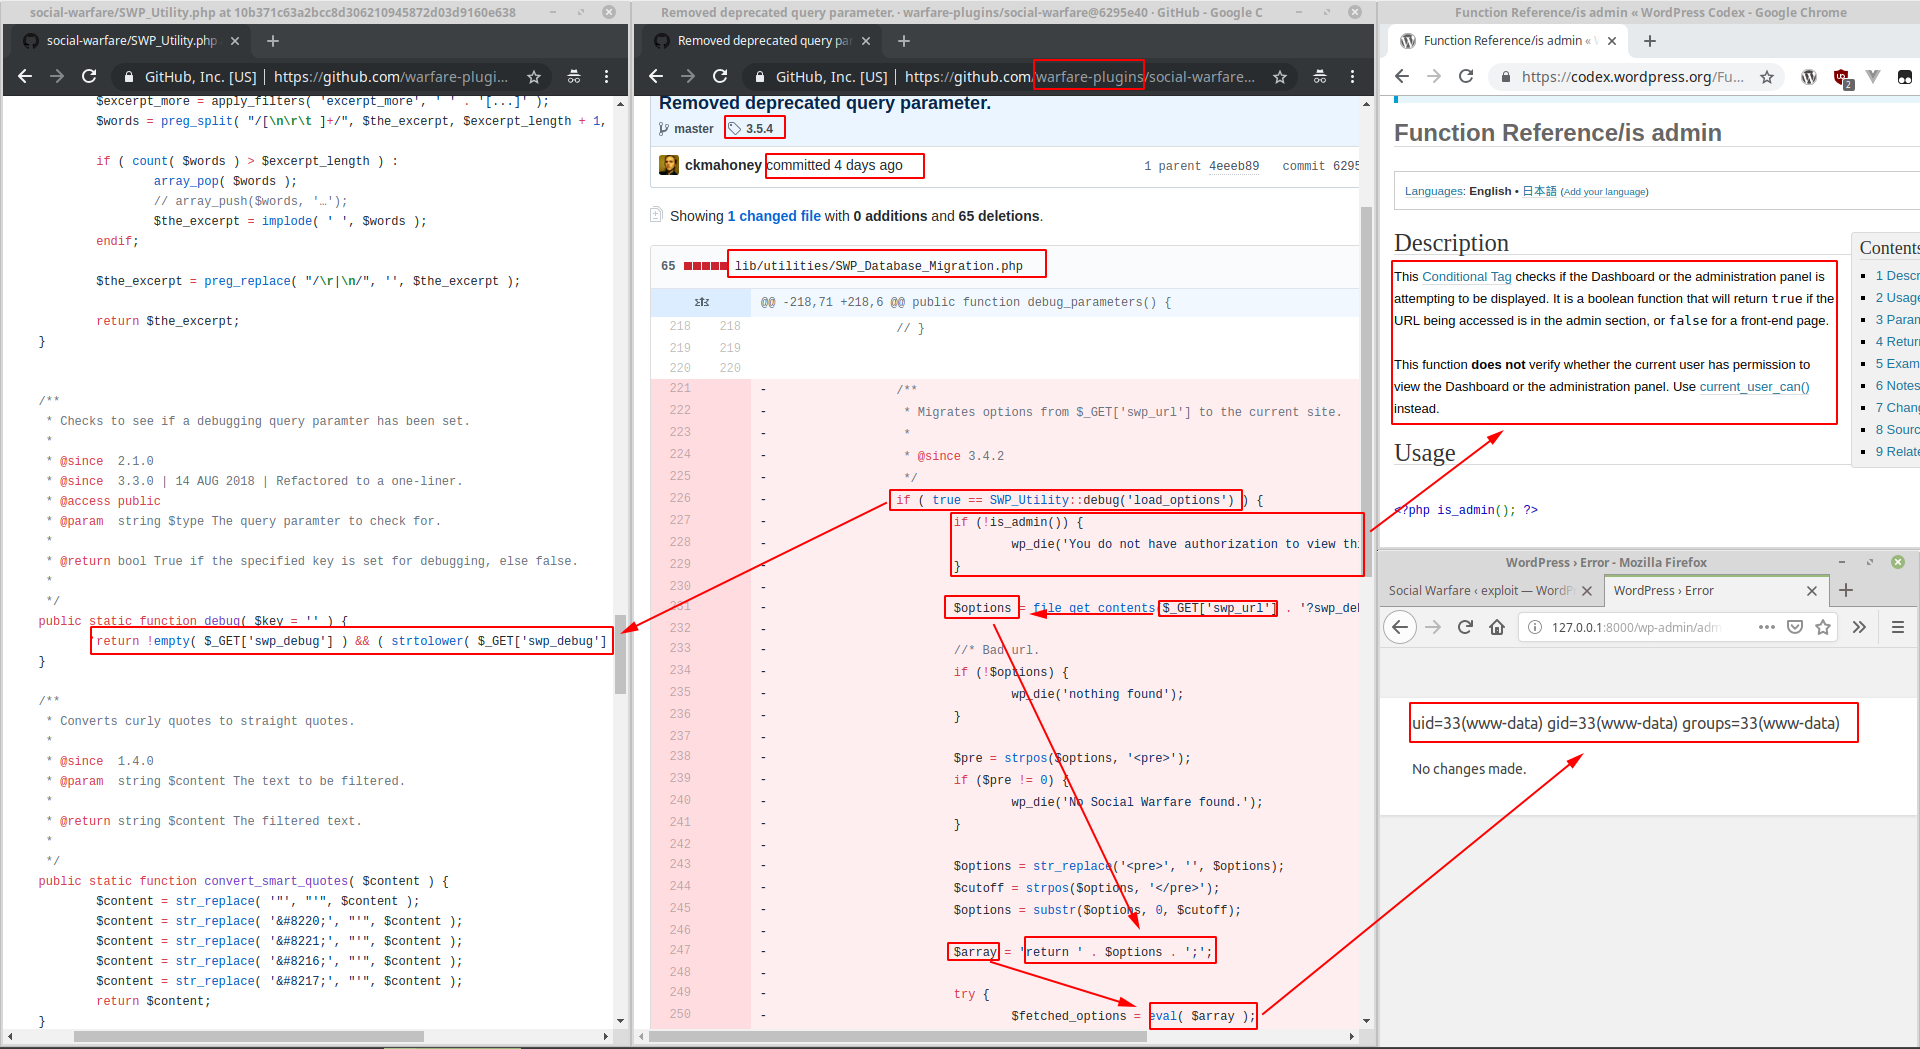
Task: Click the WordPress extension icon in the Codex window
Action: (1809, 77)
